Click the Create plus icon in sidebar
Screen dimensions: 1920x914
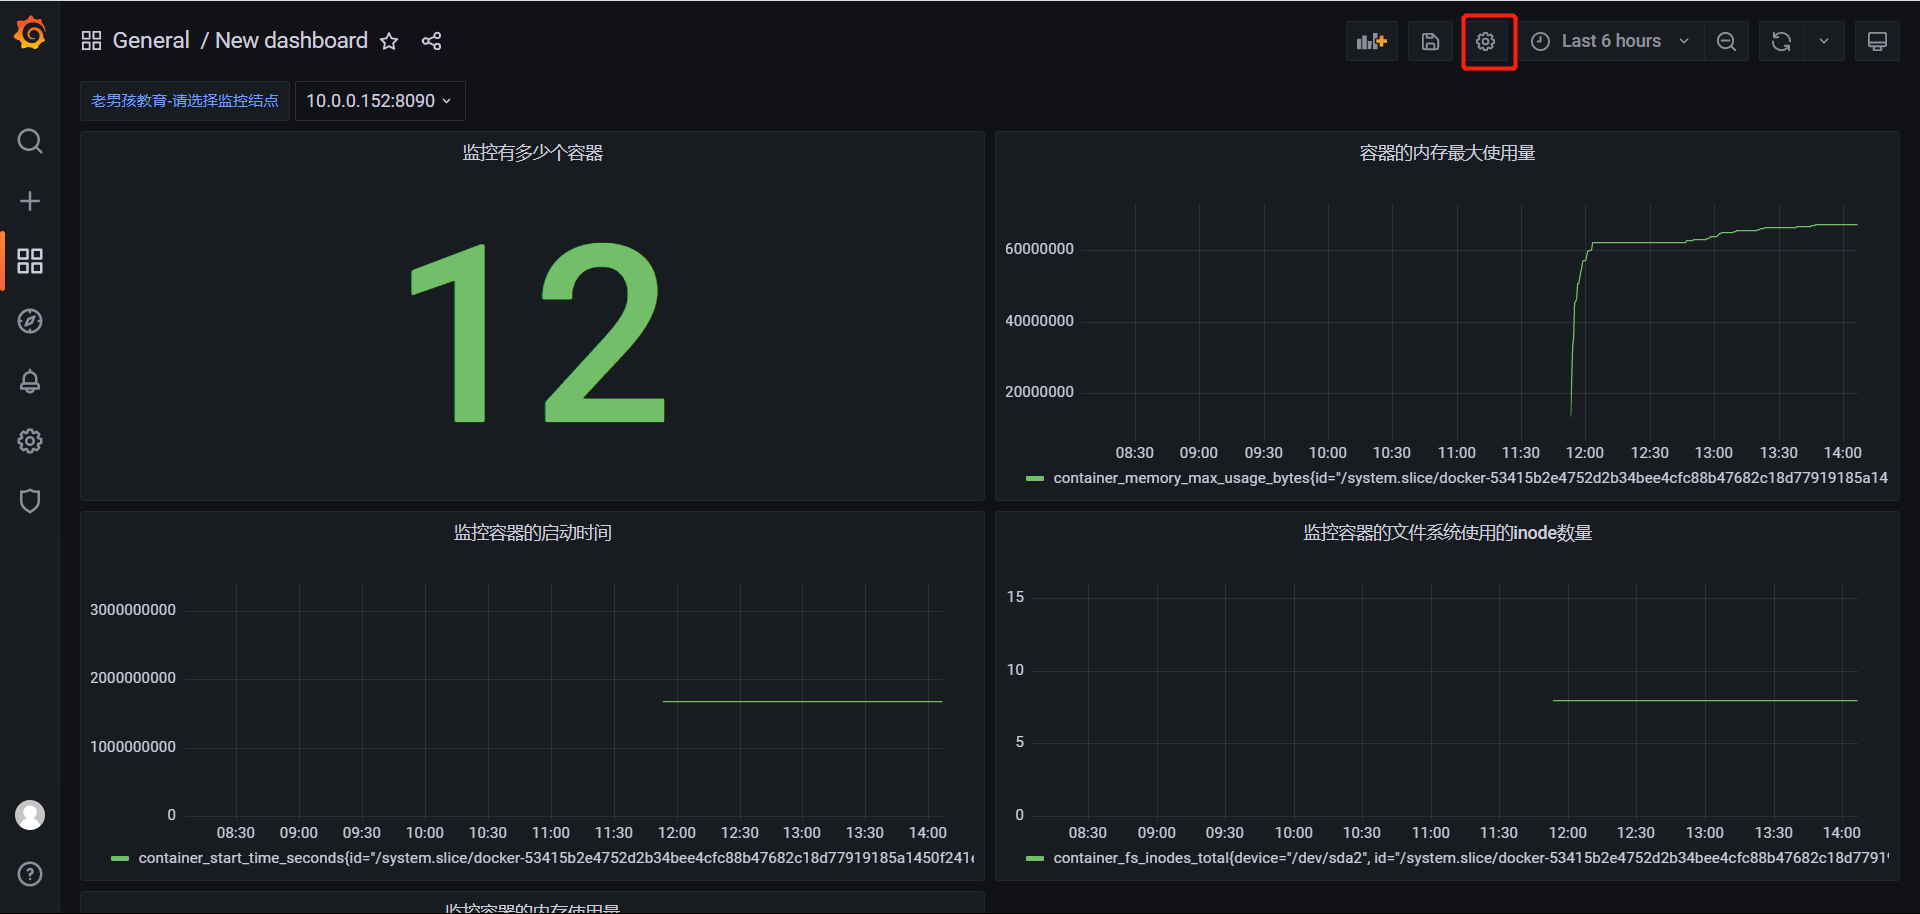pyautogui.click(x=30, y=201)
